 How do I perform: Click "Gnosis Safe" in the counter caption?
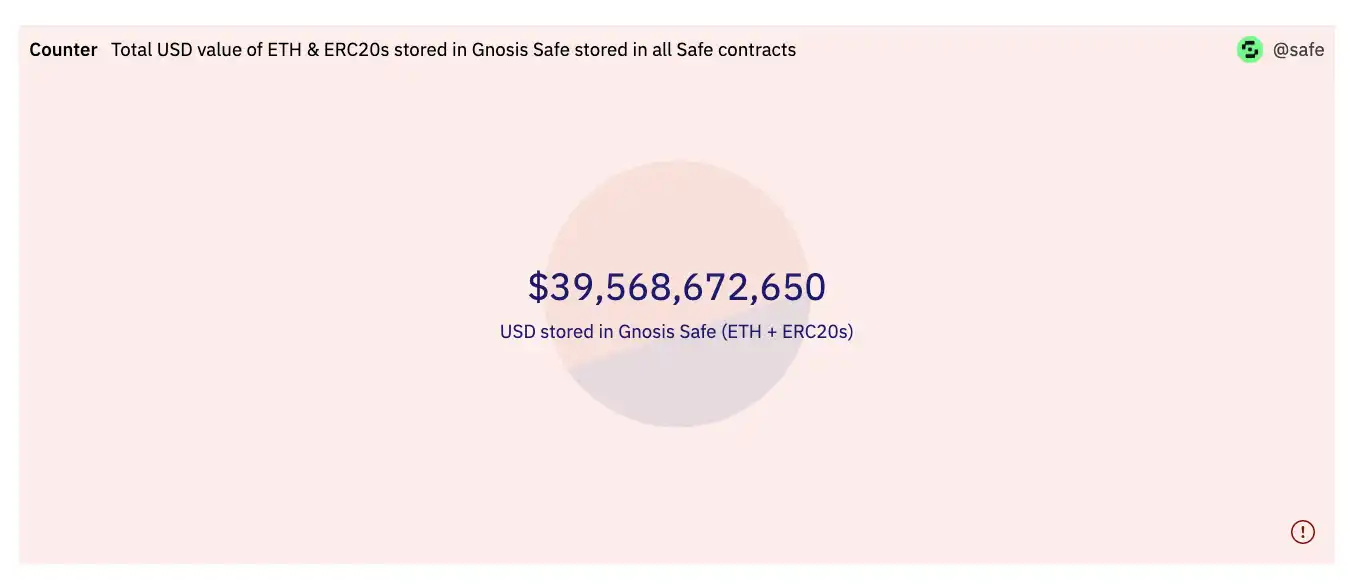(x=667, y=331)
